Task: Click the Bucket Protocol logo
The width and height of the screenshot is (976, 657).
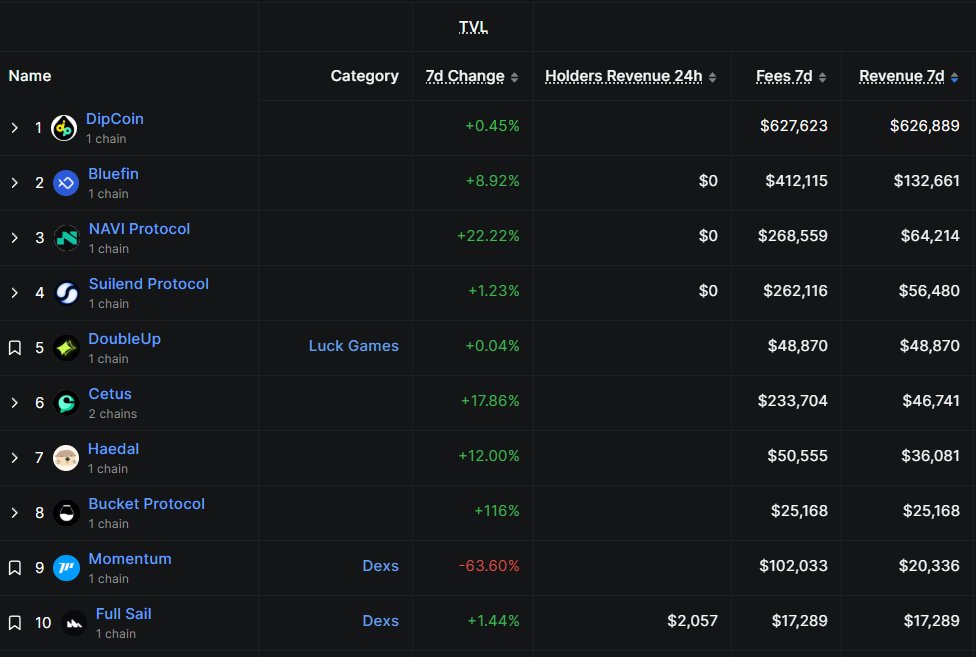Action: click(66, 513)
